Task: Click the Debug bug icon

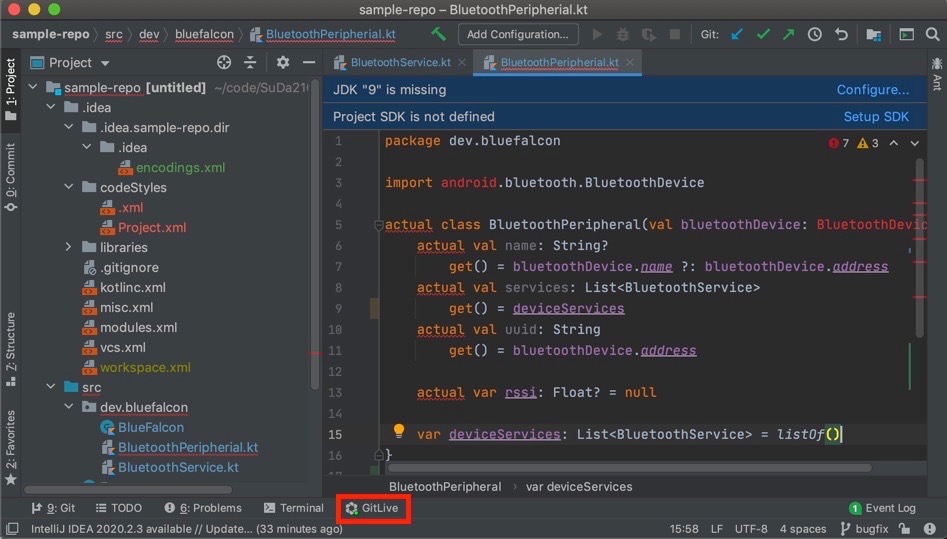Action: click(623, 34)
